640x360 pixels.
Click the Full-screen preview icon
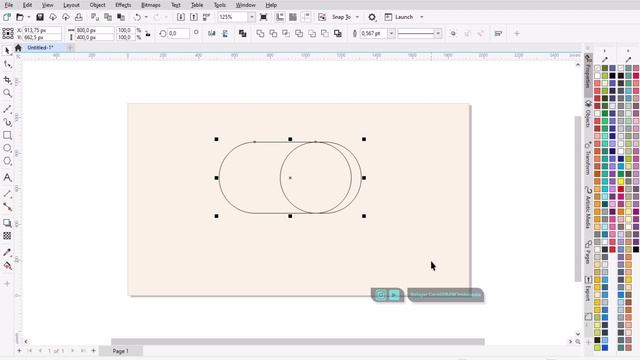point(264,17)
